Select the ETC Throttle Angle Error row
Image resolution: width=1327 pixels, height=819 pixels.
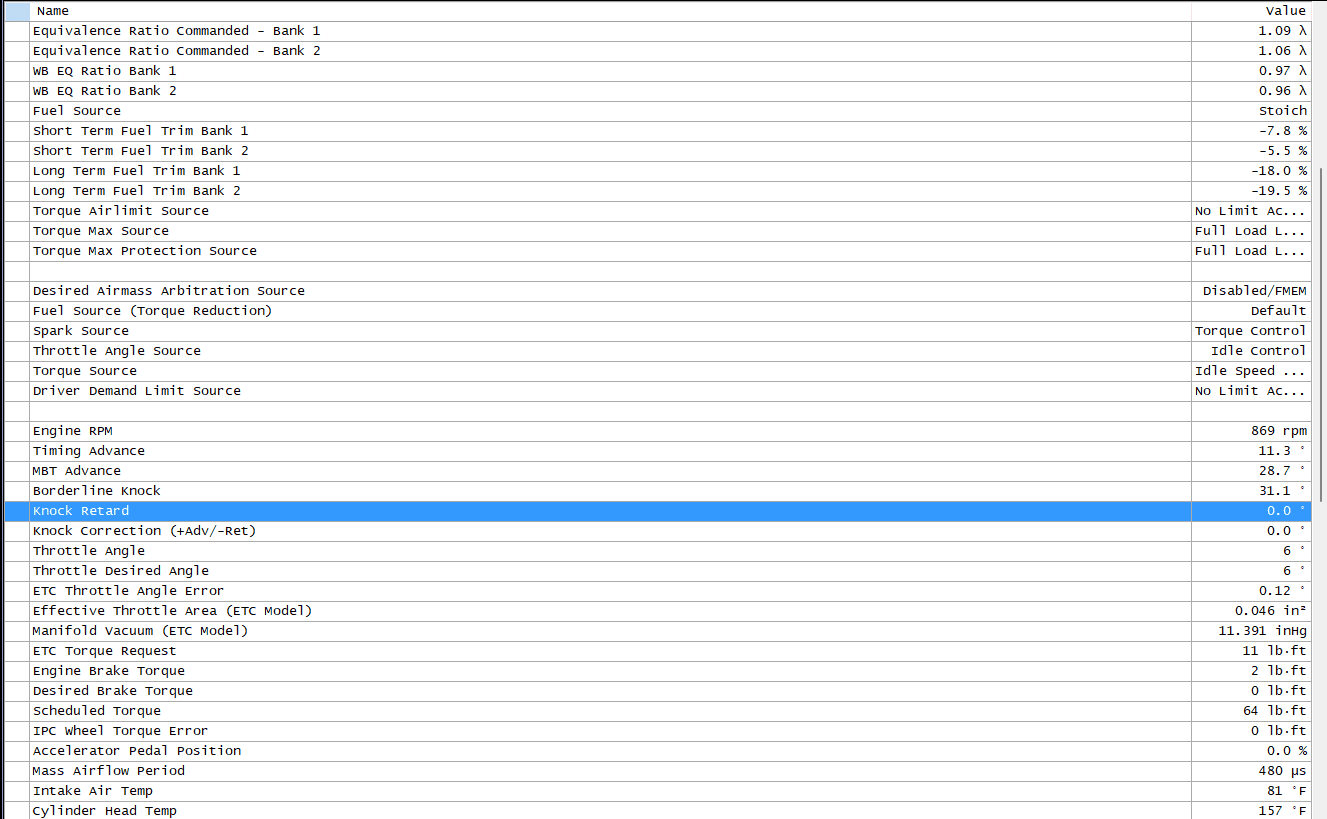click(x=658, y=591)
